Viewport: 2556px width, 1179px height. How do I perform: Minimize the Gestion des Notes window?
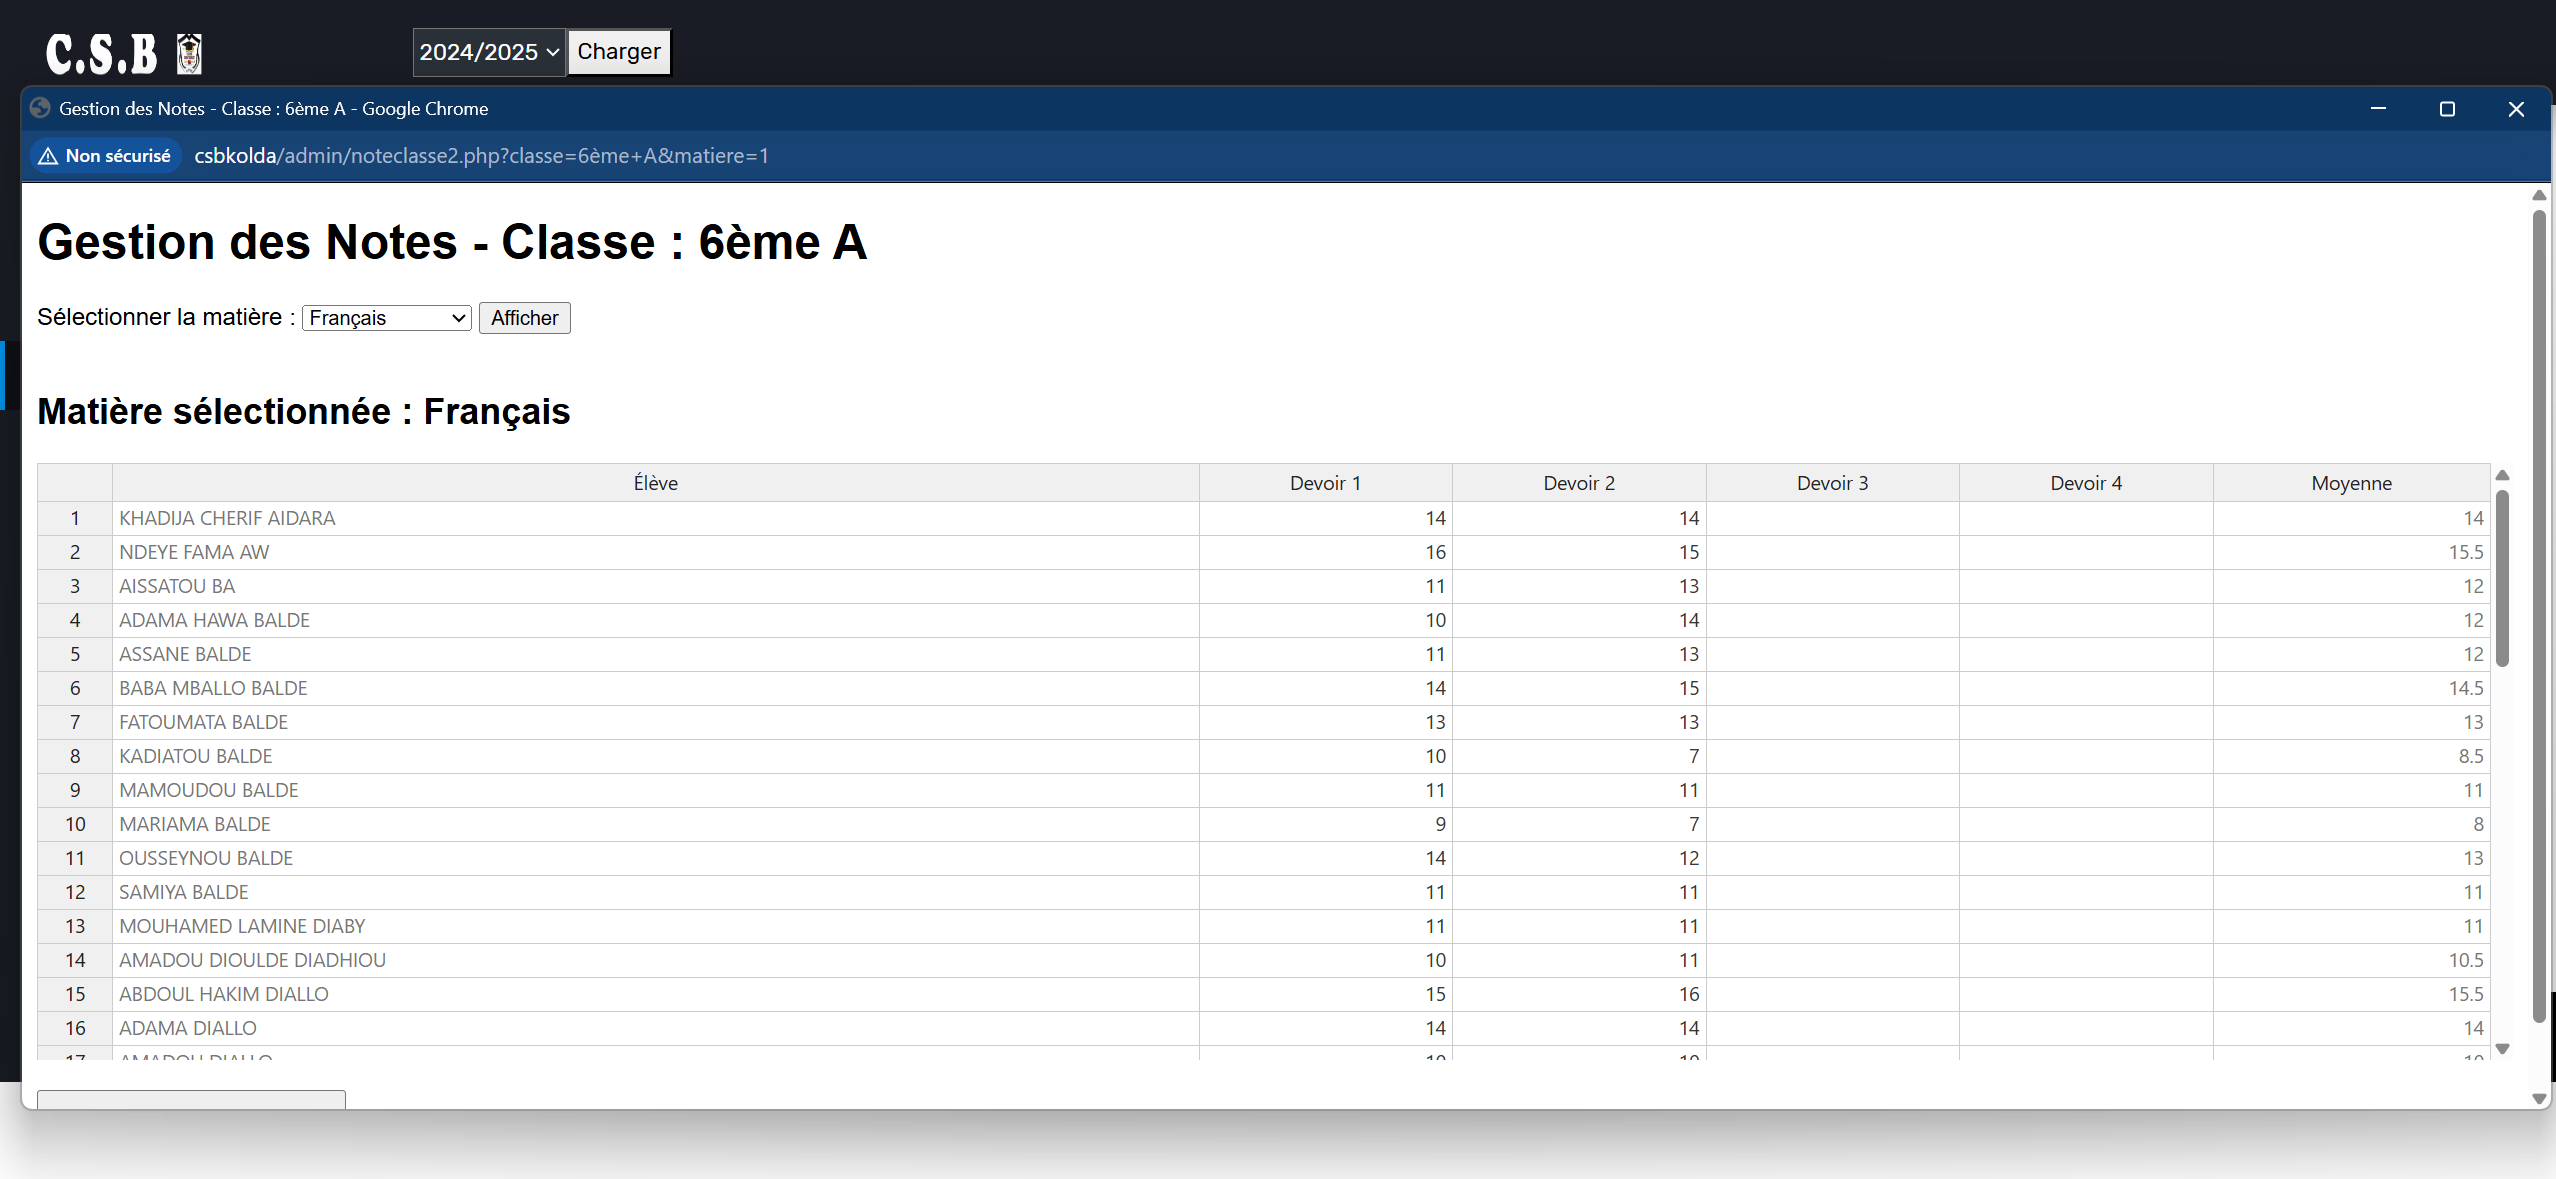tap(2378, 108)
